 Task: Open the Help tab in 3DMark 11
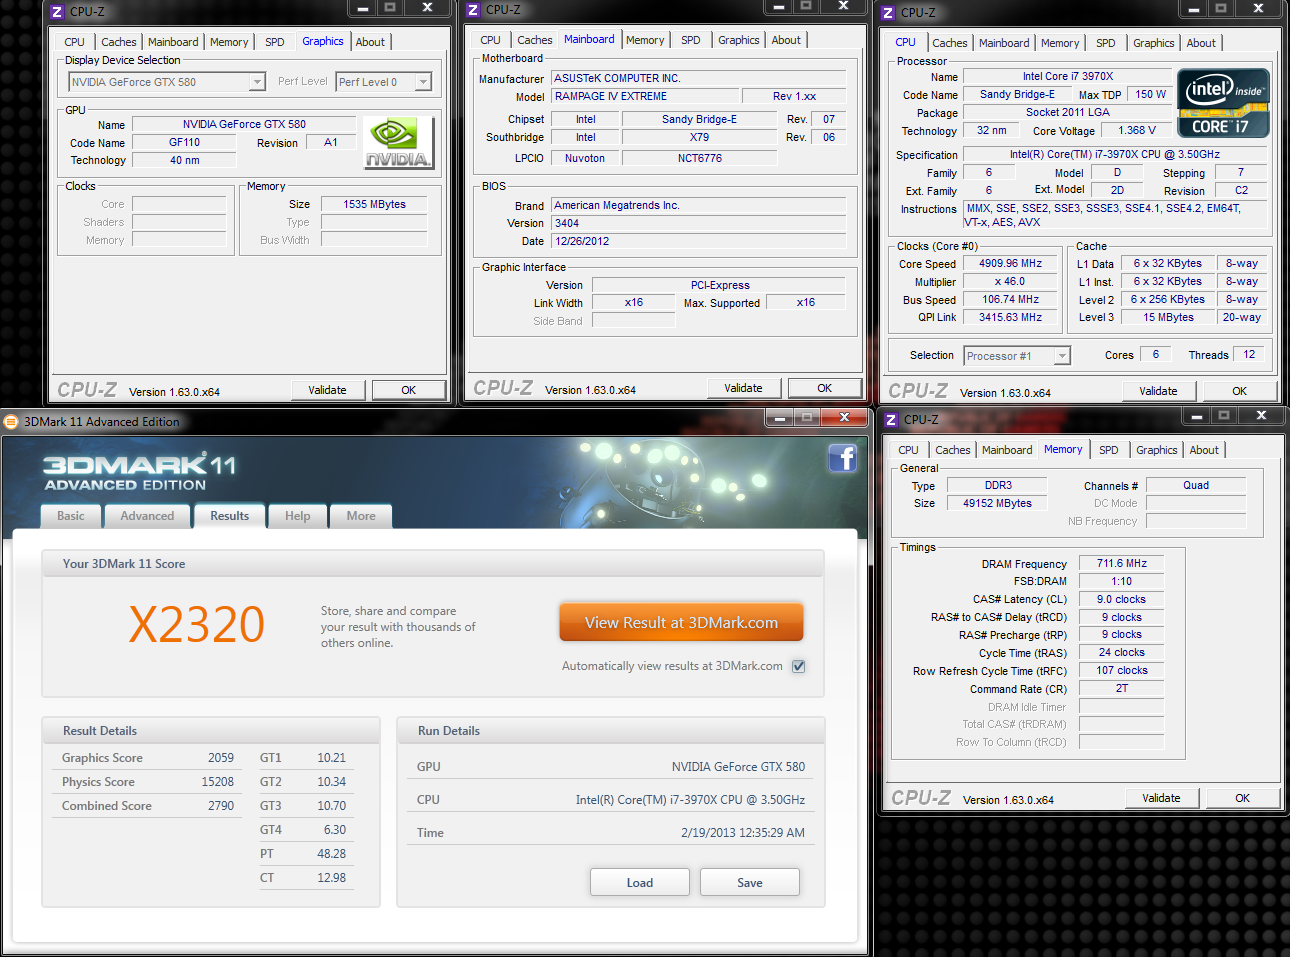298,516
